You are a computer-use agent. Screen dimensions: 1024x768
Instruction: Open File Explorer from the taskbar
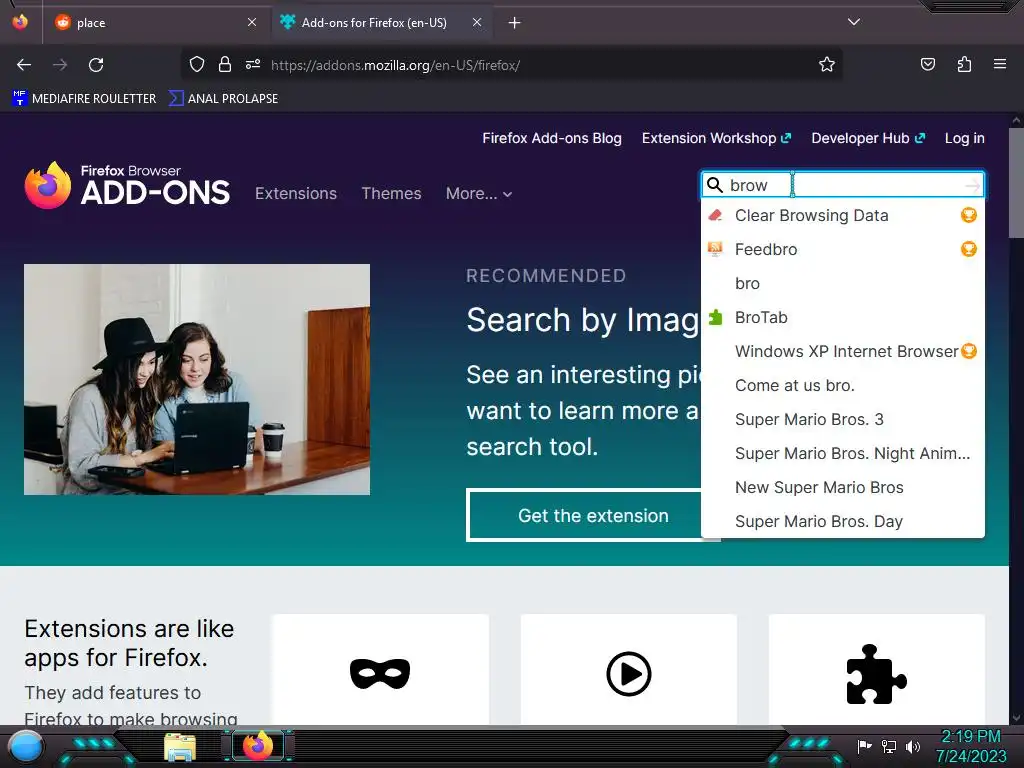(180, 747)
